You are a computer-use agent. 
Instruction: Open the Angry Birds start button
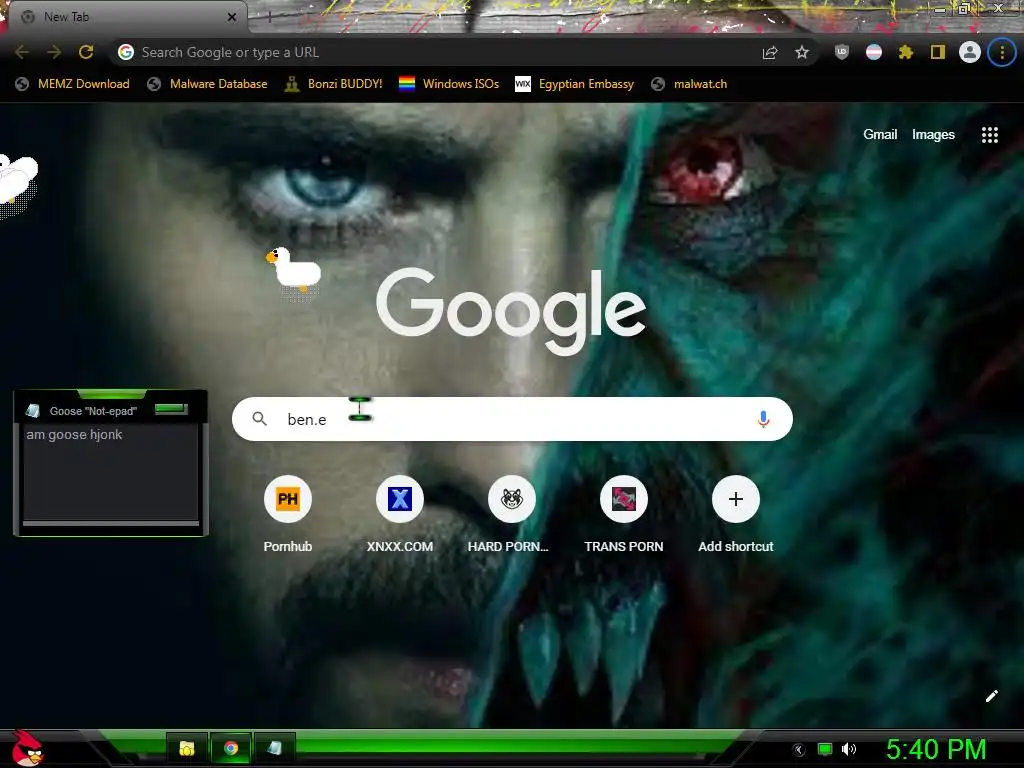pyautogui.click(x=27, y=748)
